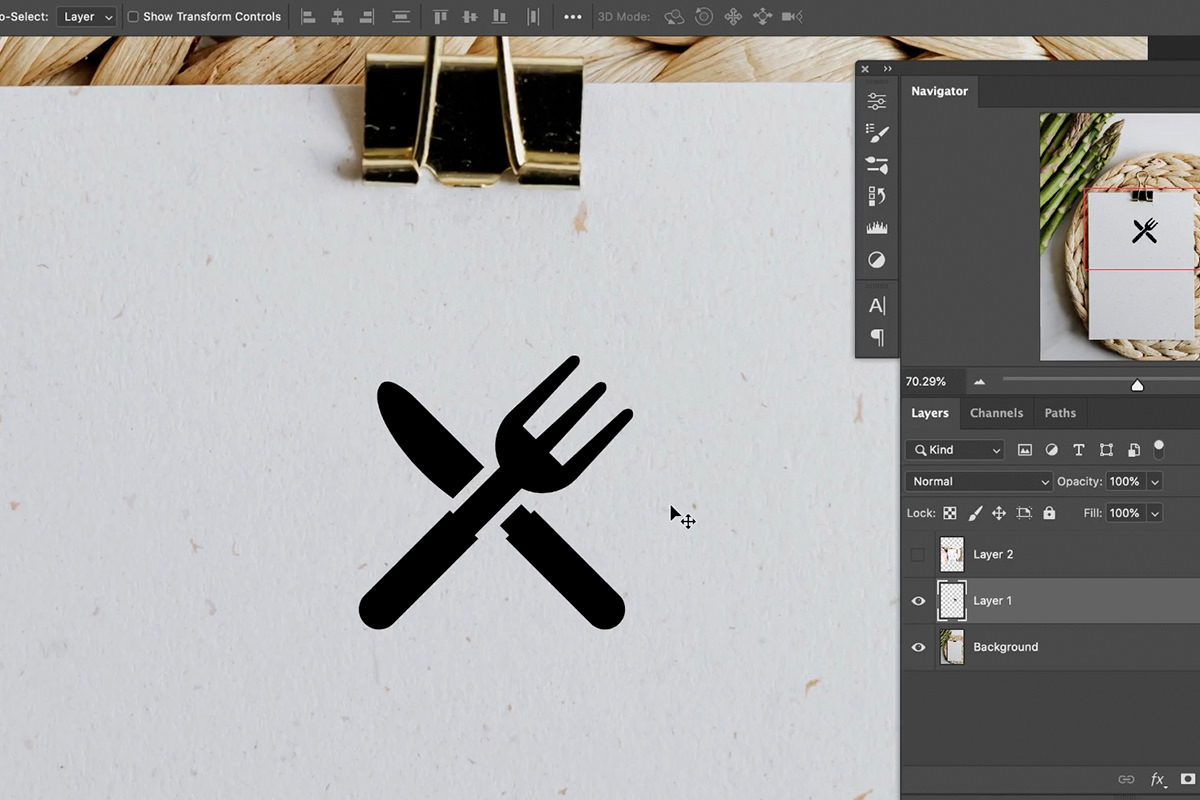Show the hidden Layer 2 visibility toggle
1200x800 pixels.
coord(918,554)
